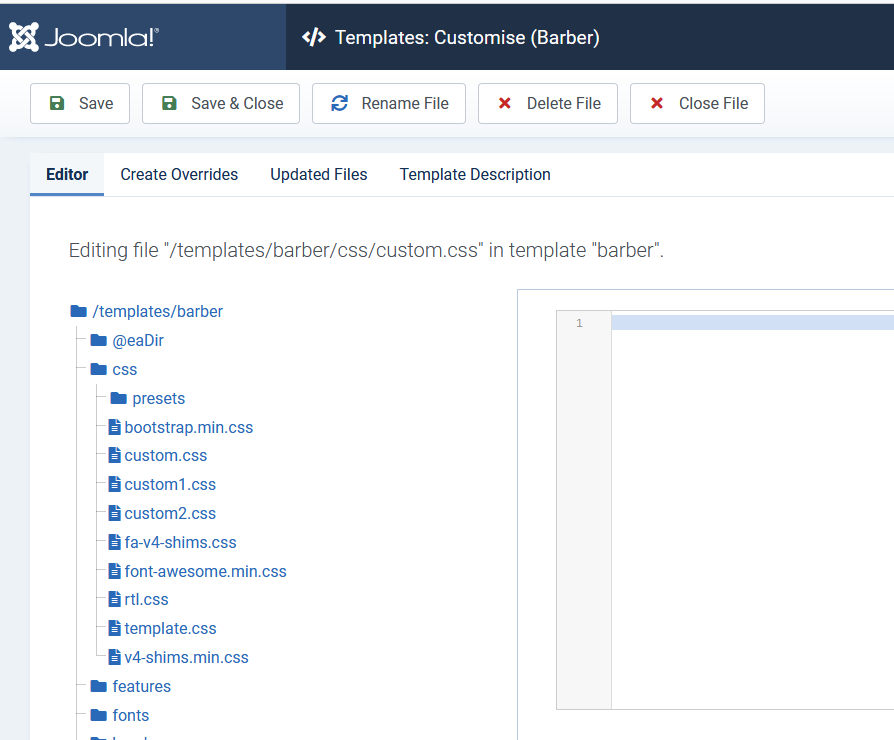Expand the presets folder
The width and height of the screenshot is (894, 740).
coord(158,398)
